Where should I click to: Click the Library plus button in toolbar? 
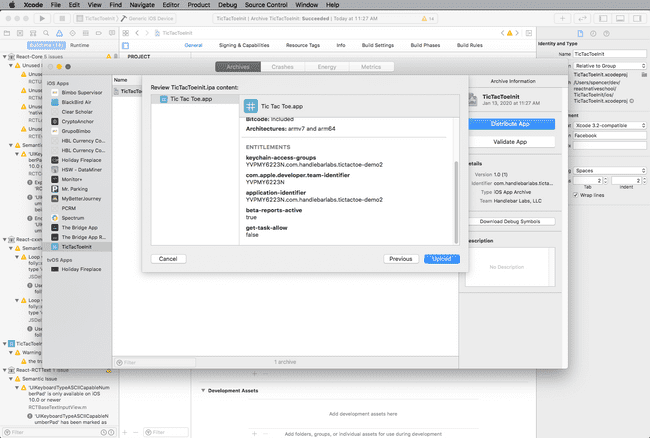pyautogui.click(x=563, y=18)
